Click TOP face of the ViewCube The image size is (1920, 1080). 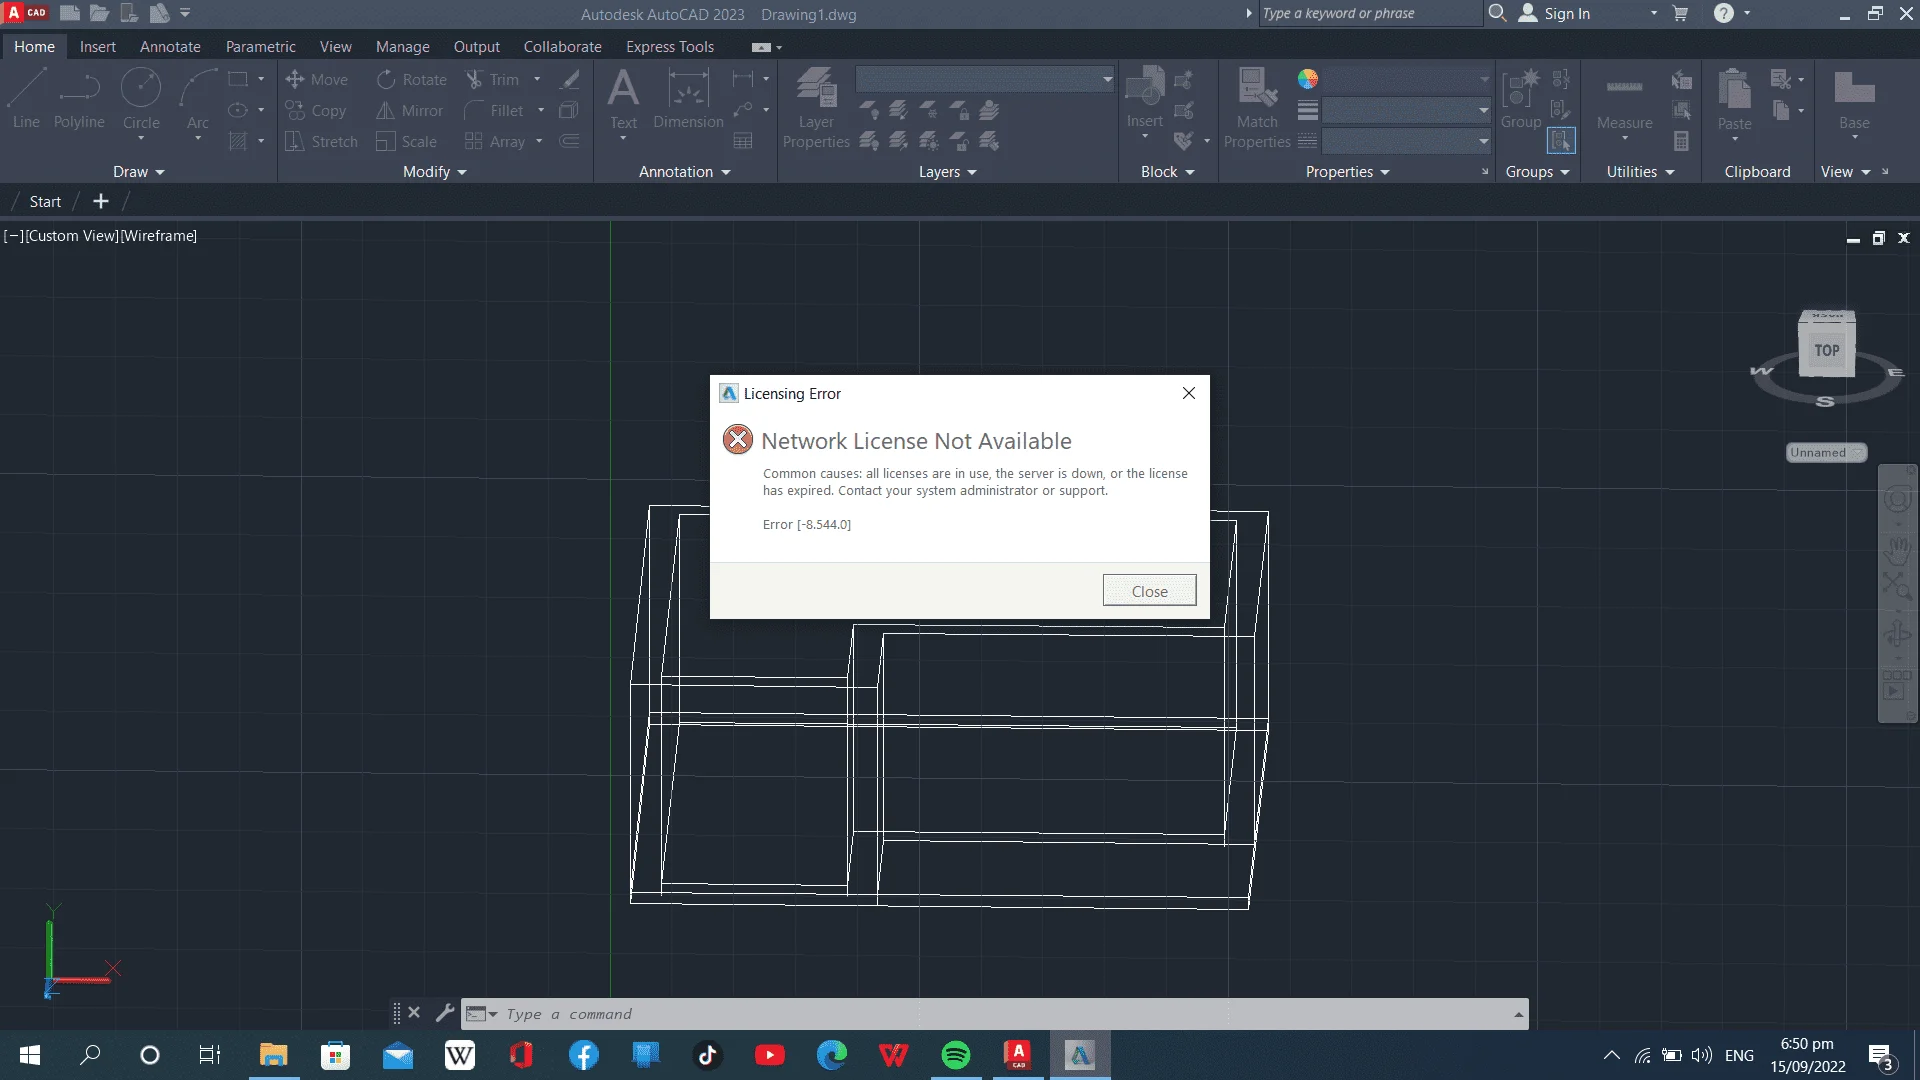[x=1826, y=351]
